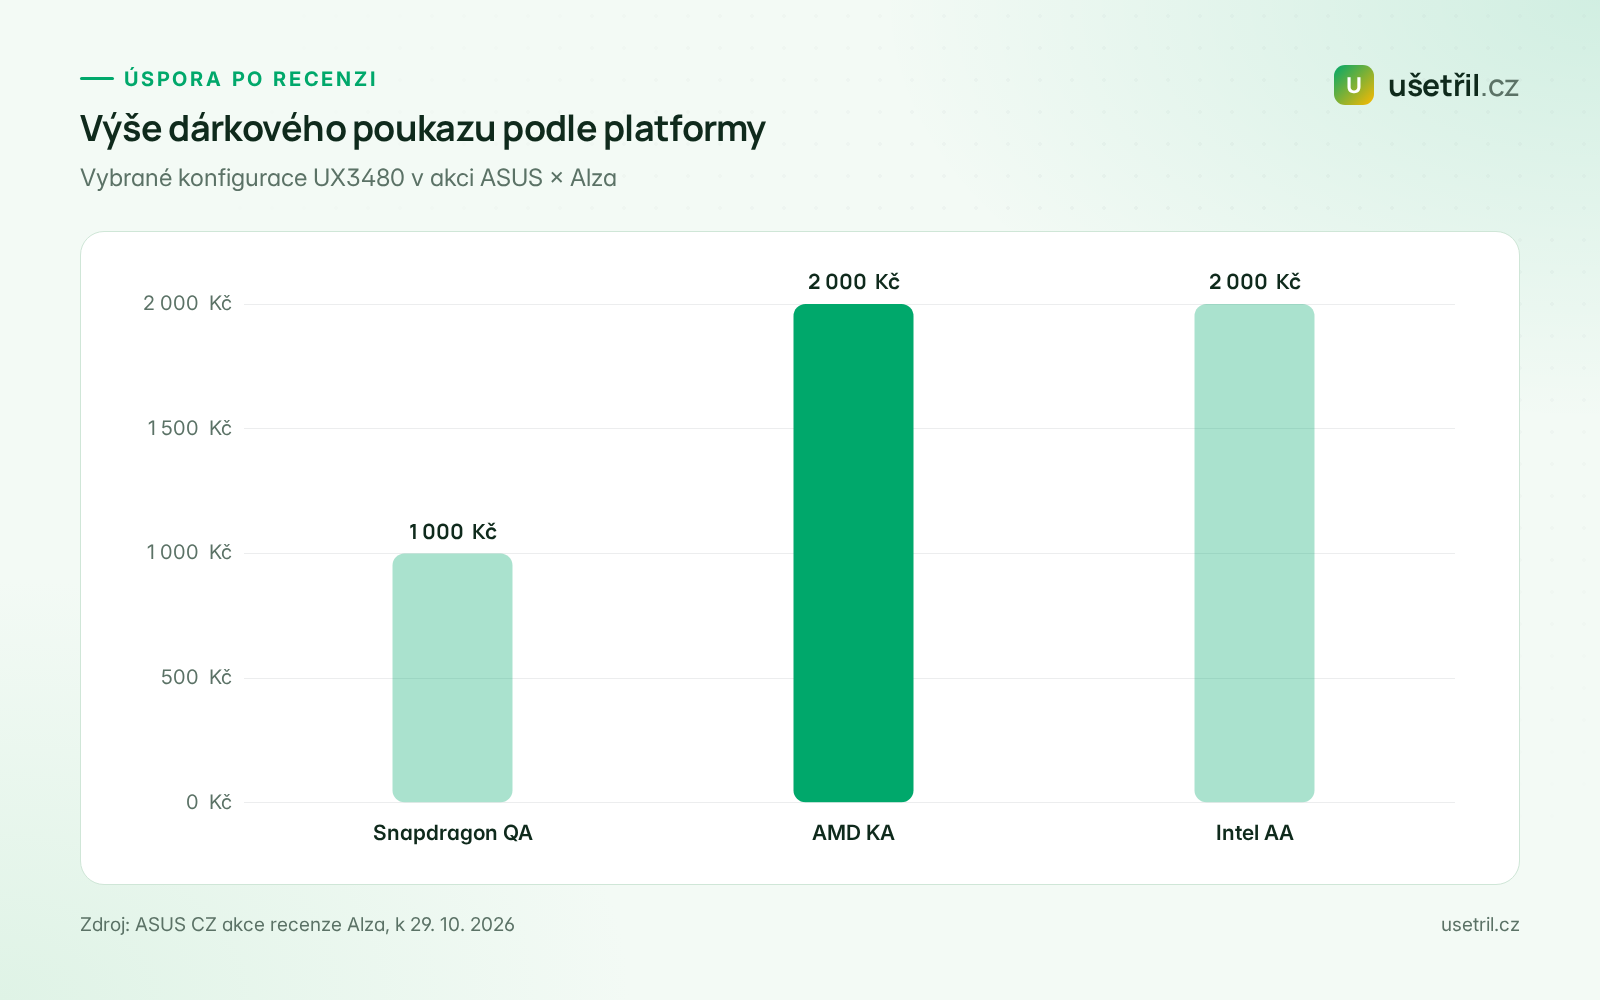Click the 2 000 Kč label above AMD KA bar

tap(853, 282)
